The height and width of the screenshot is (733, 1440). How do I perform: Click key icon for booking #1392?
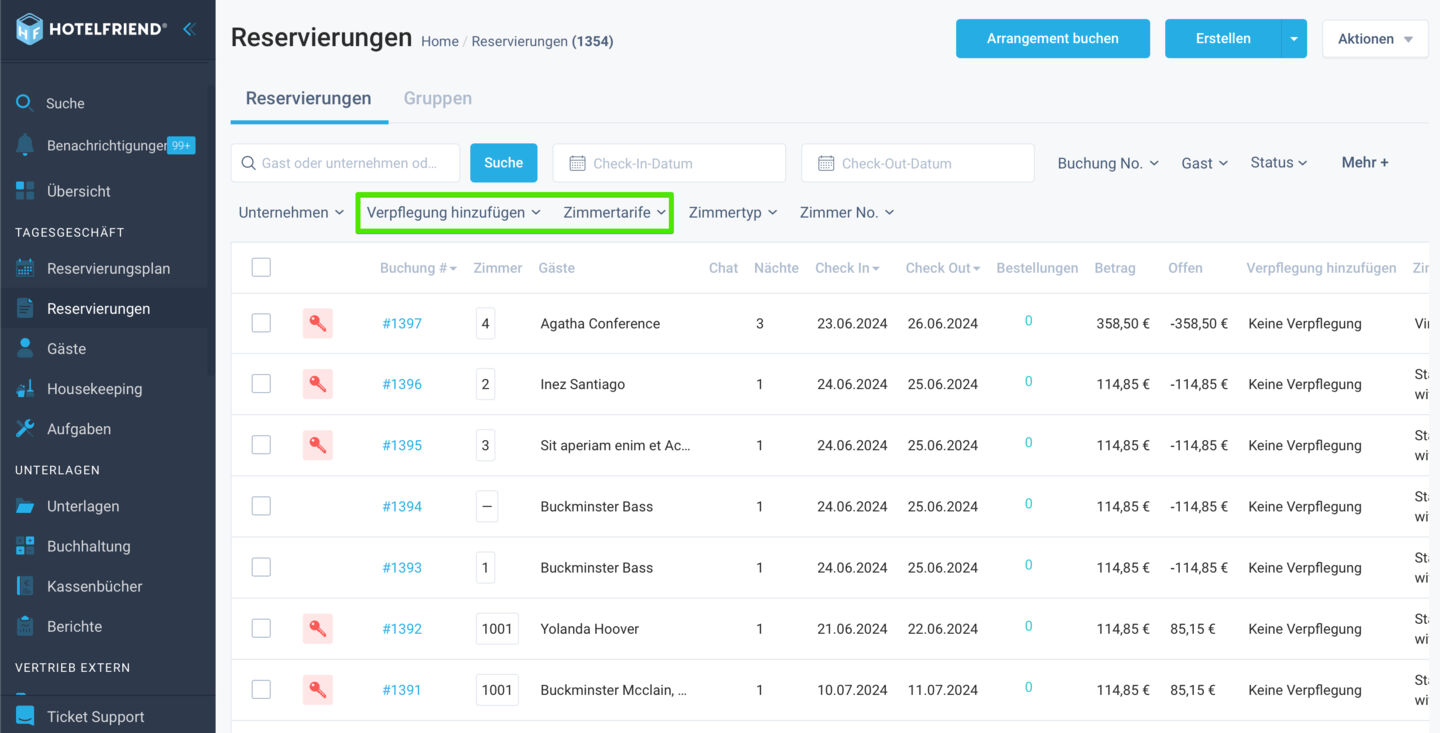click(x=318, y=628)
